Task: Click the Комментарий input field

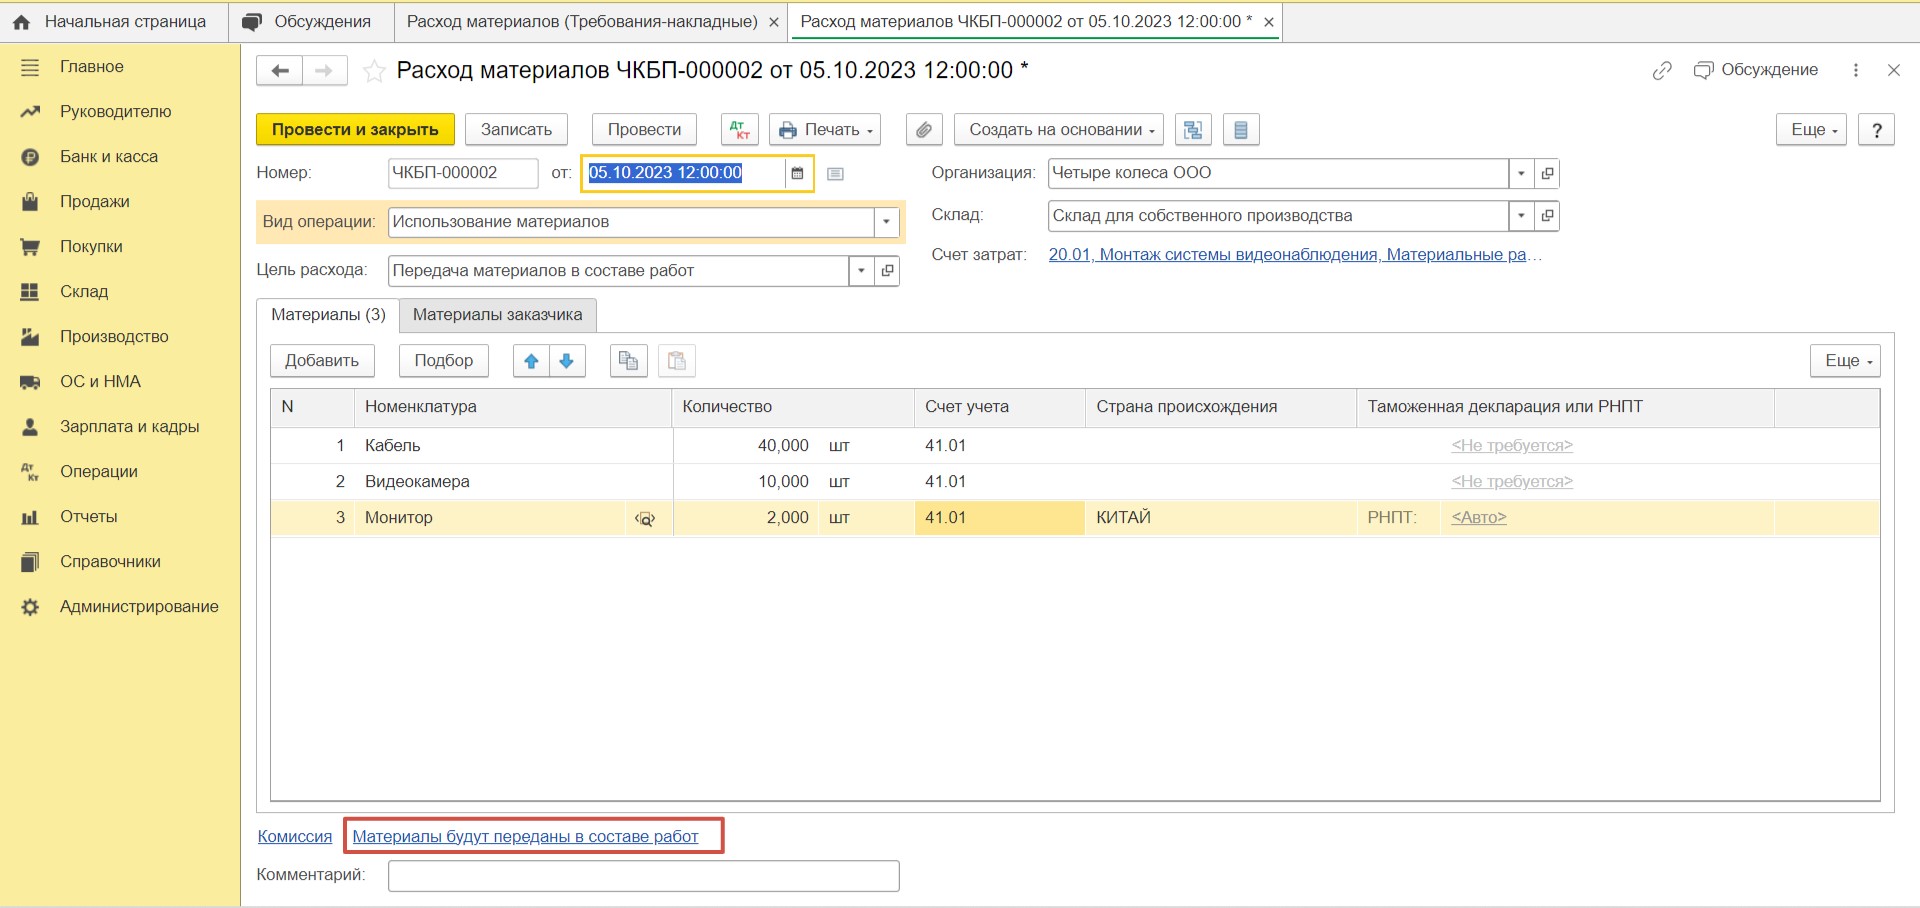Action: [644, 876]
